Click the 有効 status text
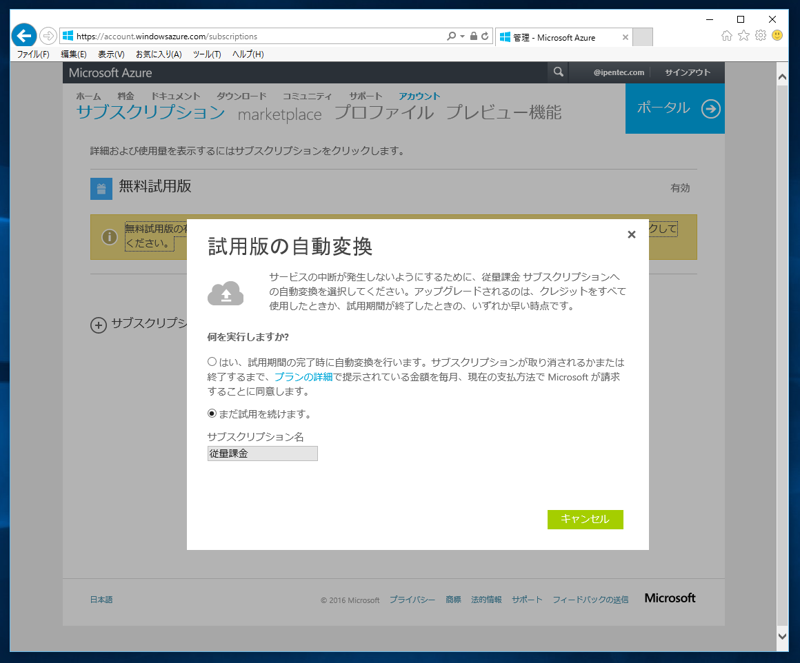Viewport: 800px width, 663px height. coord(680,188)
